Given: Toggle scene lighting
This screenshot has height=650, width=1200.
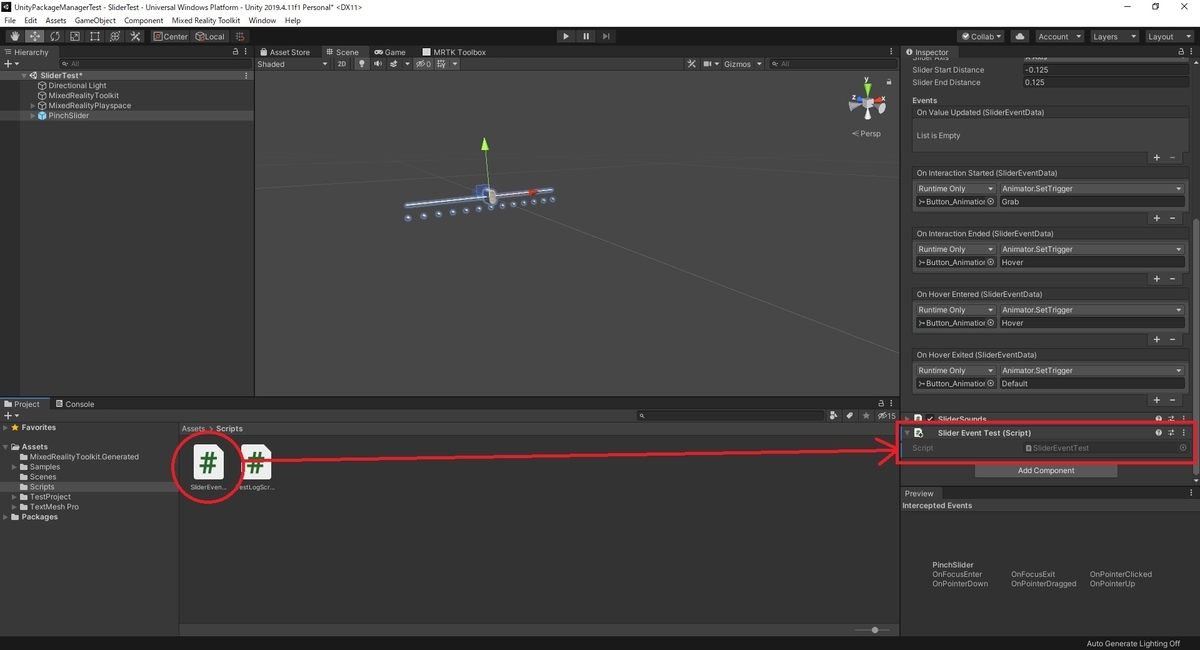Looking at the screenshot, I should 362,64.
